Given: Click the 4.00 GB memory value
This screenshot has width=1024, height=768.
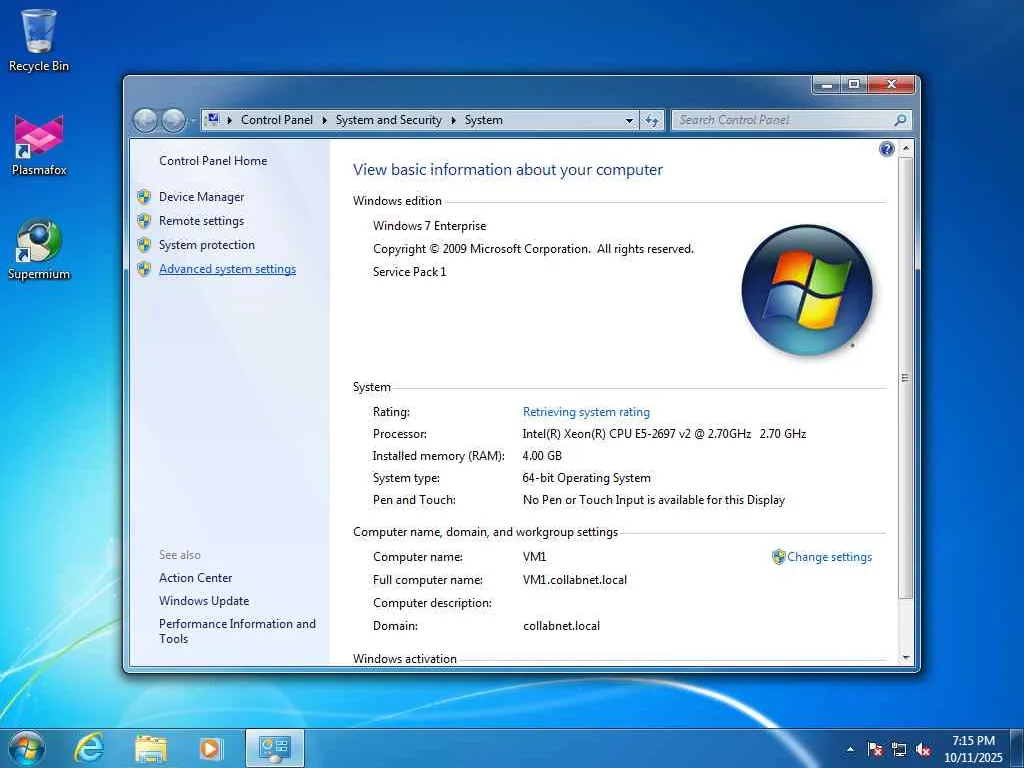Looking at the screenshot, I should coord(542,456).
